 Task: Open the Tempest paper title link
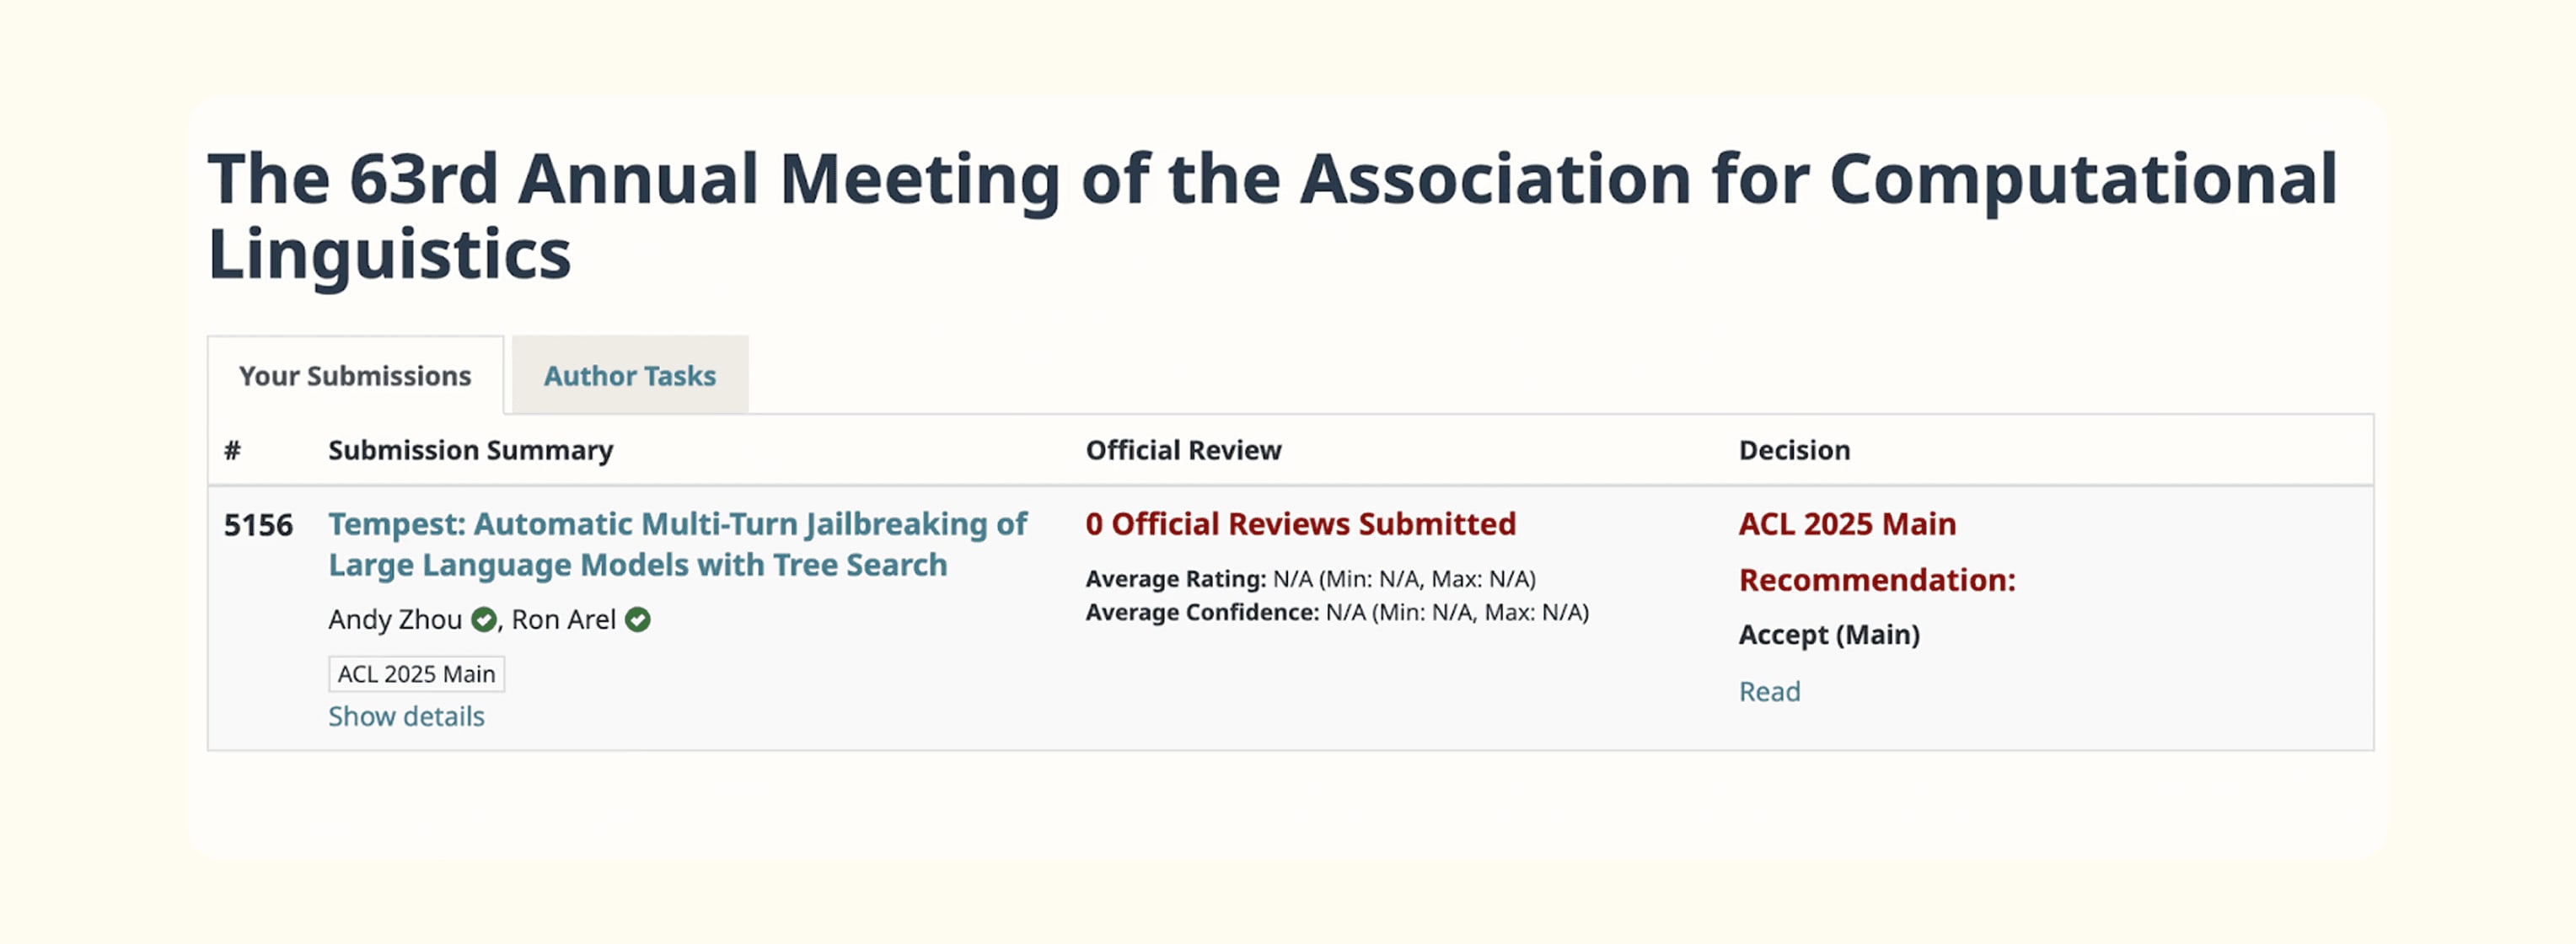(677, 544)
